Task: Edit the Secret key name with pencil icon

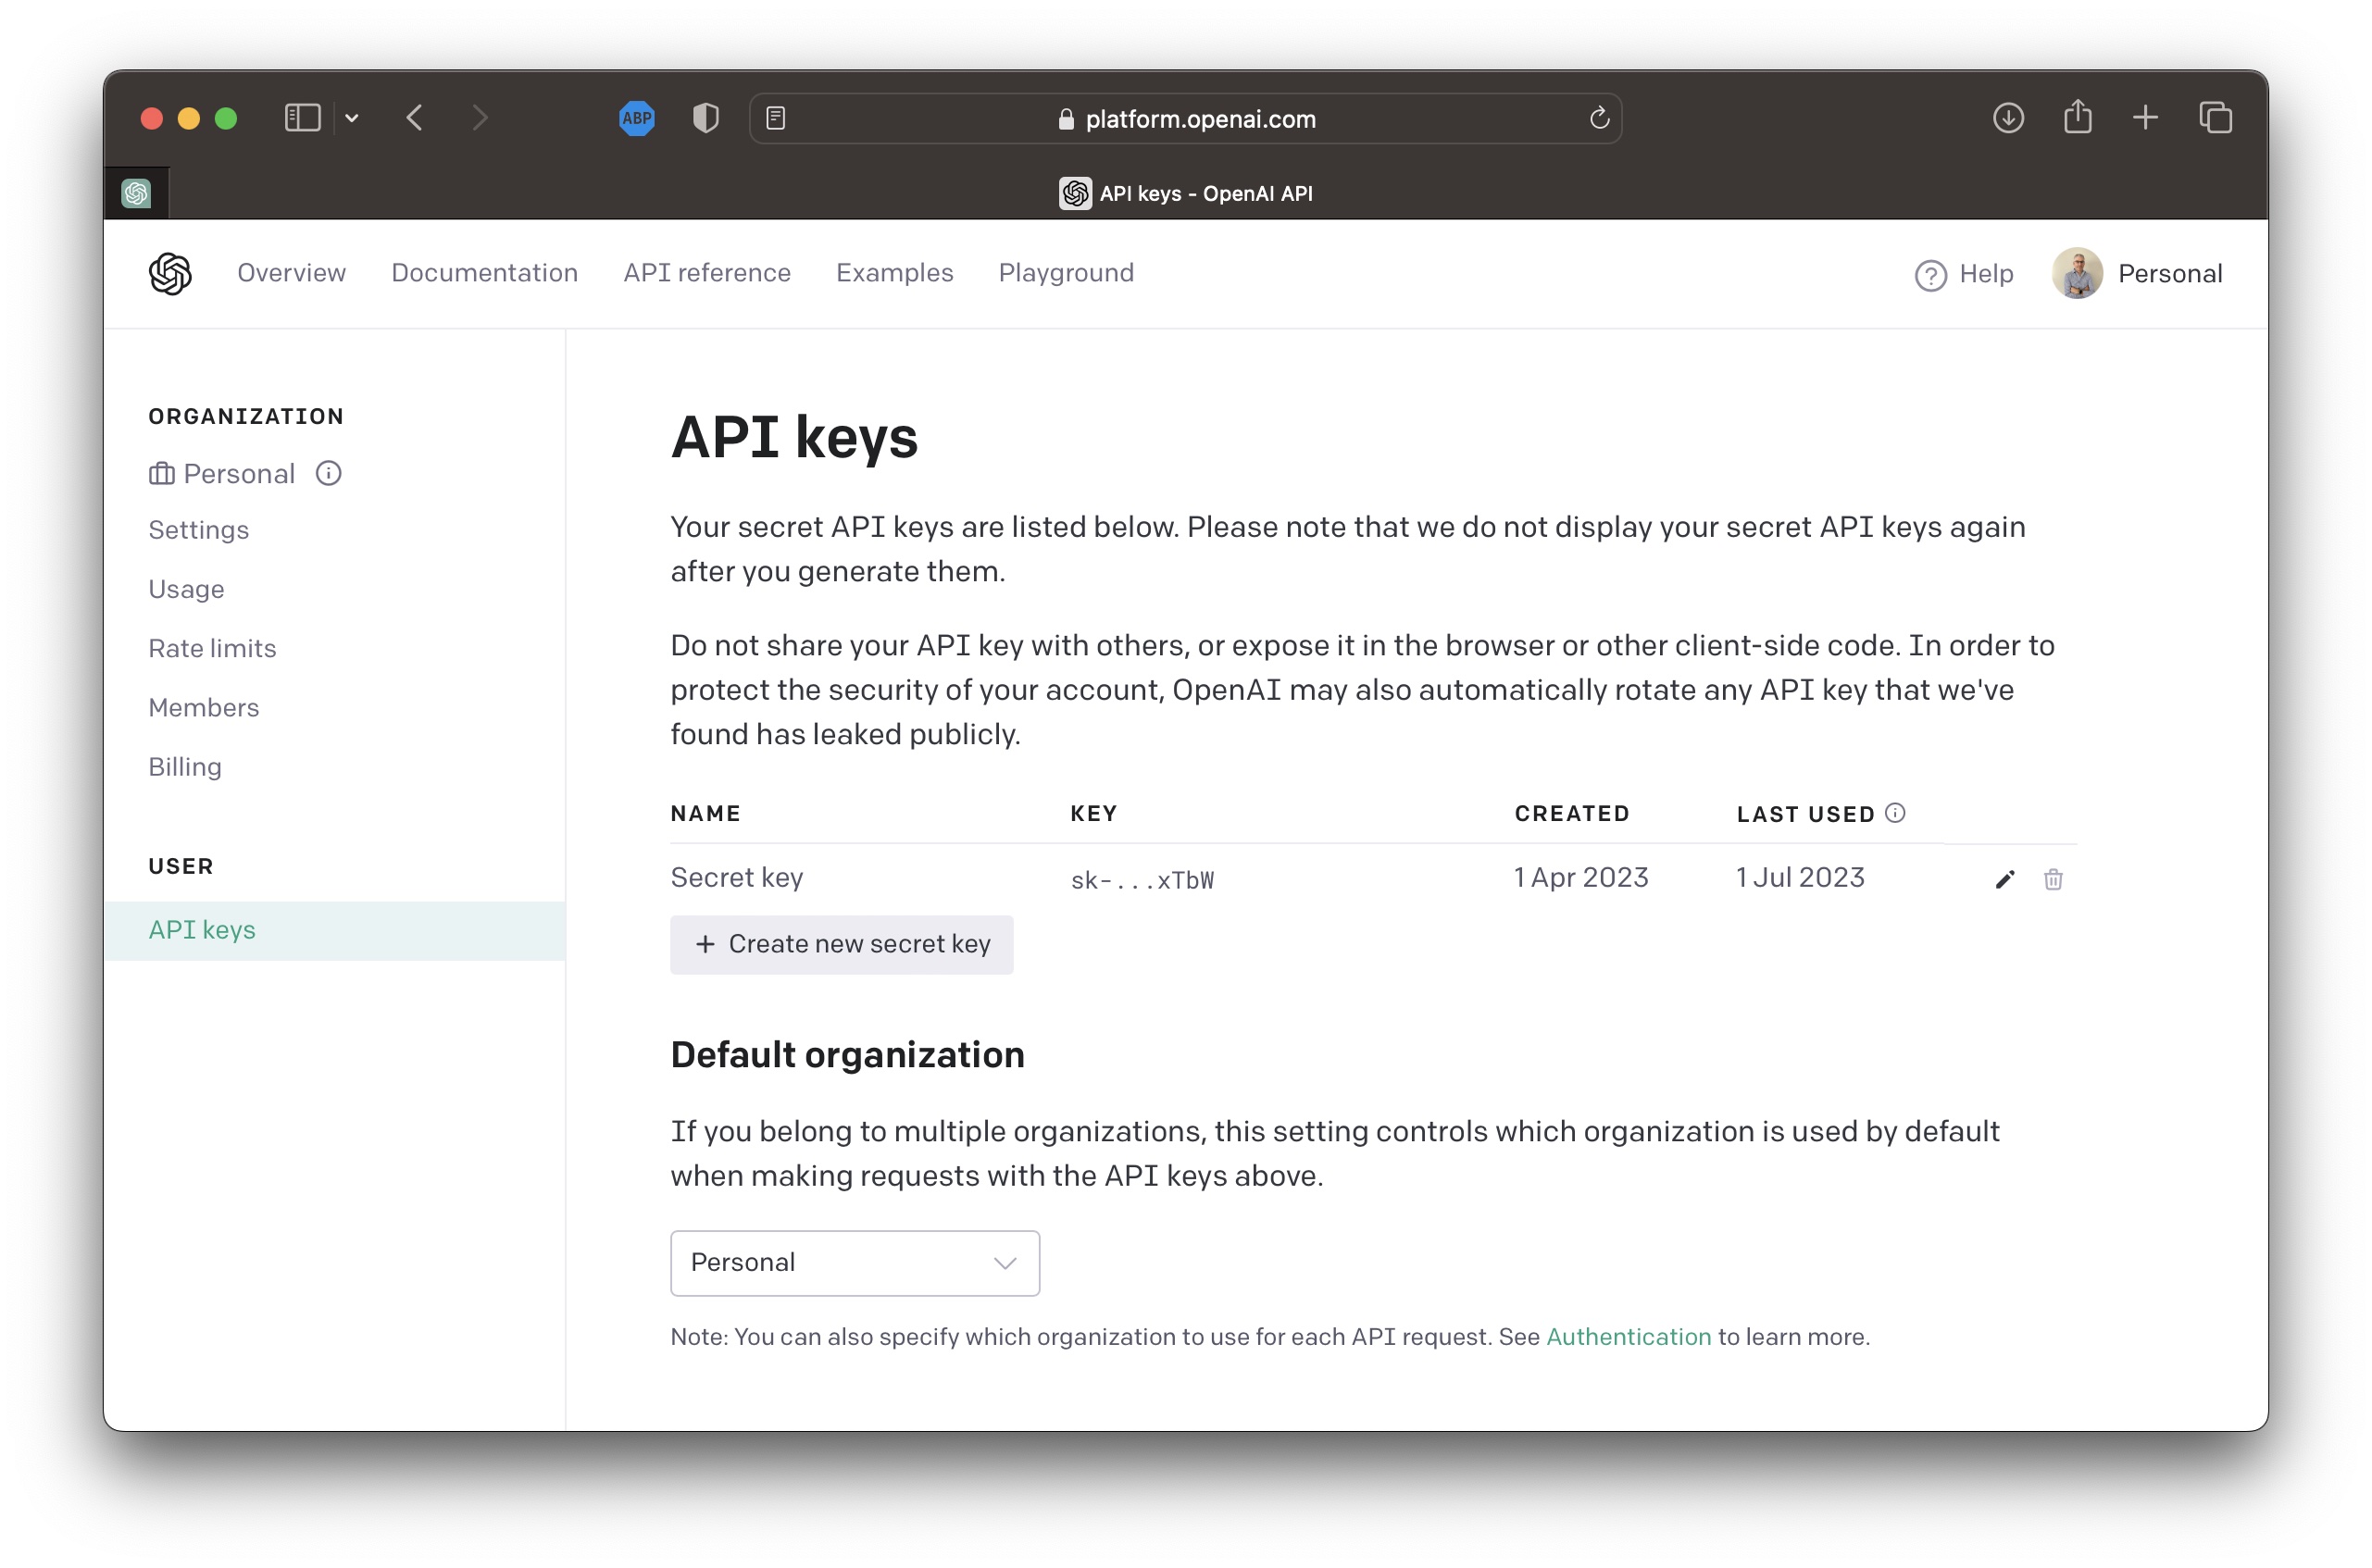Action: click(2004, 879)
